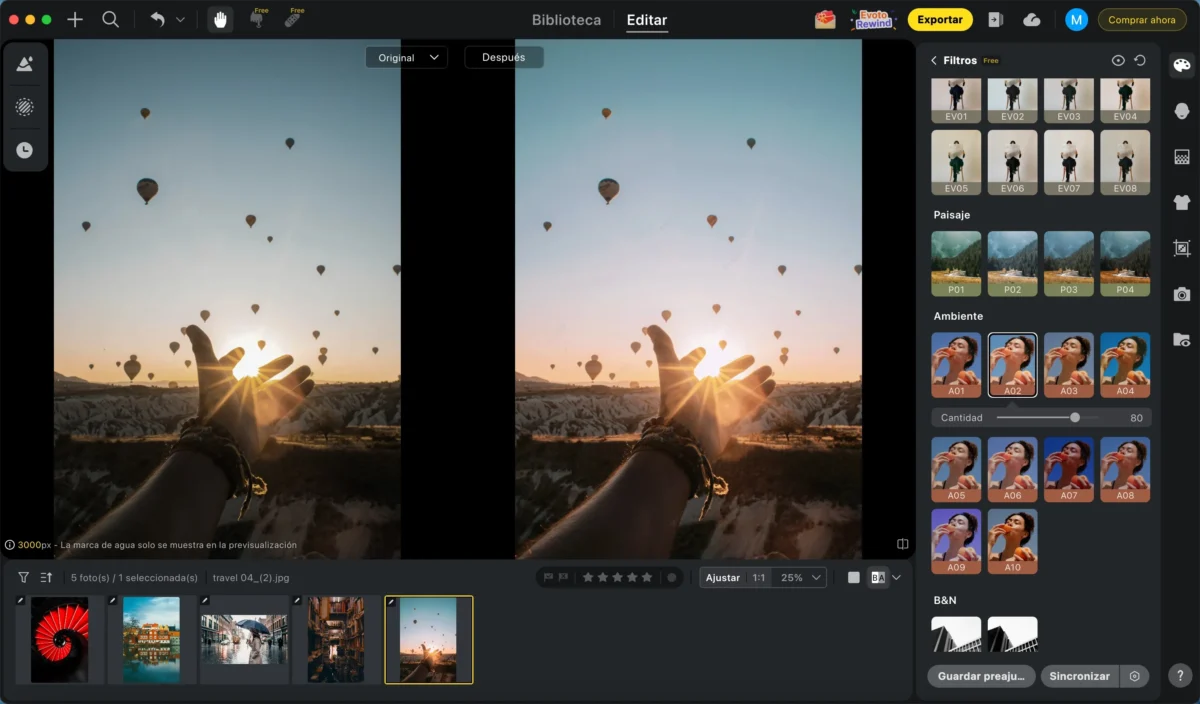Switch to the Biblioteca tab
Screen dimensions: 1200x704
point(566,20)
